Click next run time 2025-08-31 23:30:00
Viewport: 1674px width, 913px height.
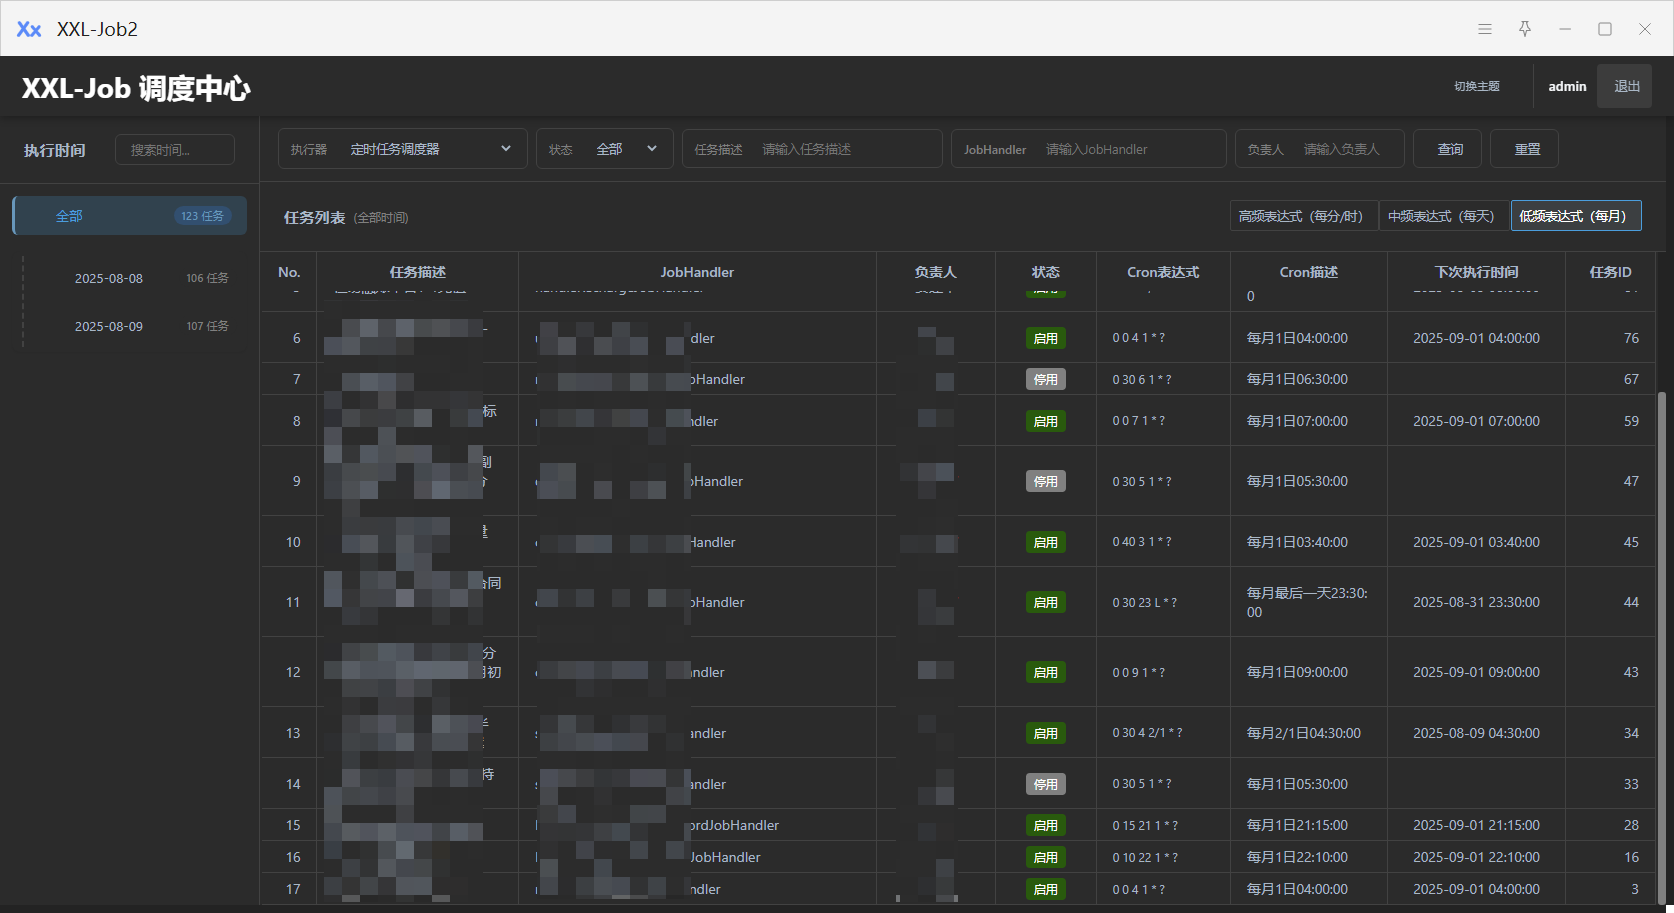[x=1476, y=602]
